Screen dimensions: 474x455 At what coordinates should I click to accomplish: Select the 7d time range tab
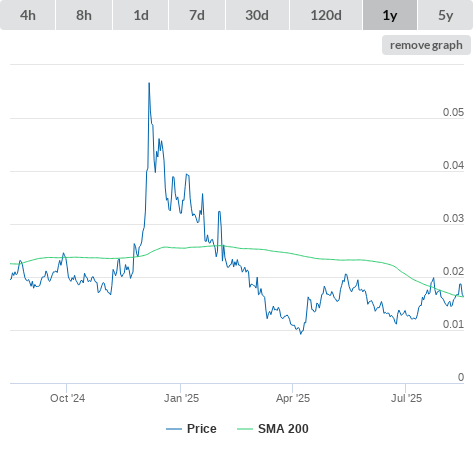pyautogui.click(x=197, y=15)
